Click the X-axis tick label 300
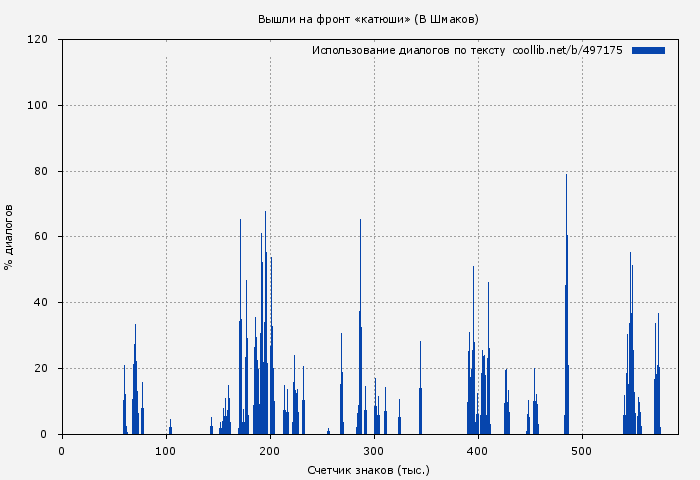The width and height of the screenshot is (700, 480). tap(374, 451)
